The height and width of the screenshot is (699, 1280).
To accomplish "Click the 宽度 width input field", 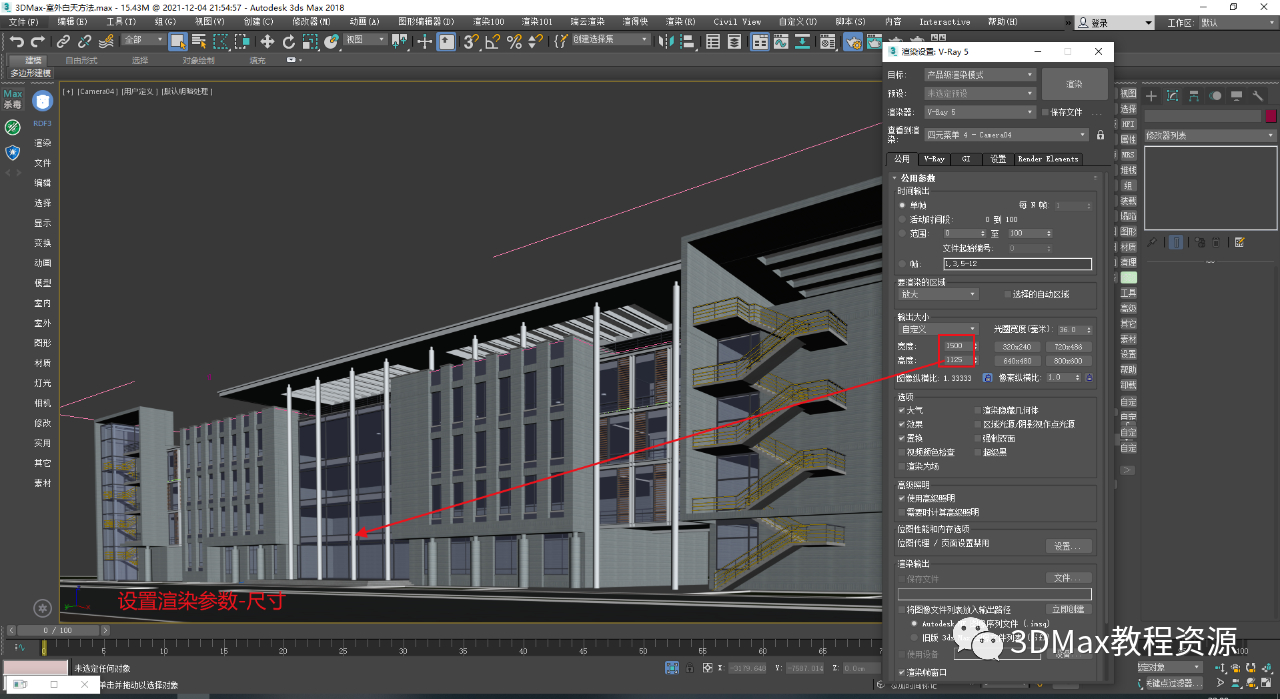I will click(x=958, y=346).
